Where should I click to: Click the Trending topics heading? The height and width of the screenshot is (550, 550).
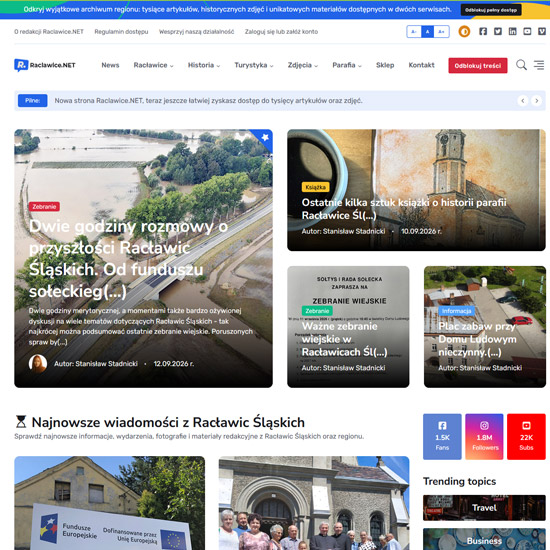pyautogui.click(x=460, y=481)
